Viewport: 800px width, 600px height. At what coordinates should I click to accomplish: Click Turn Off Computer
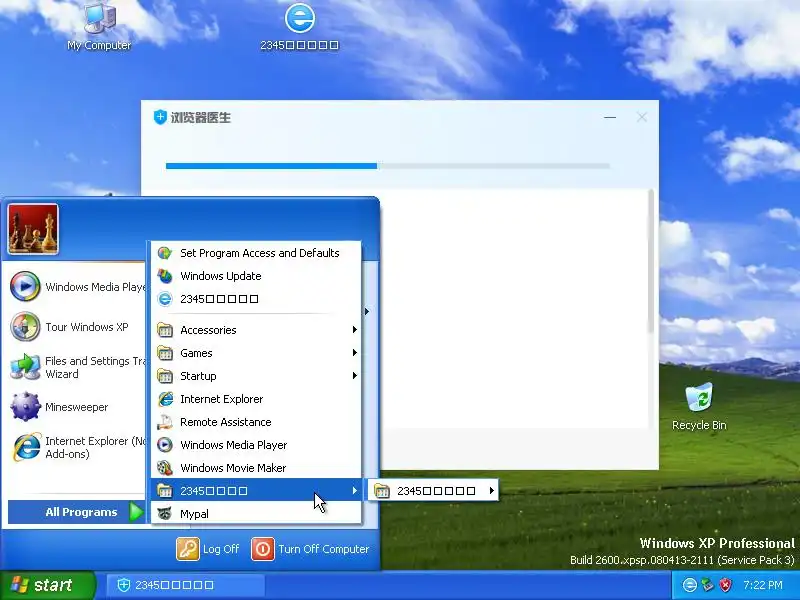311,549
